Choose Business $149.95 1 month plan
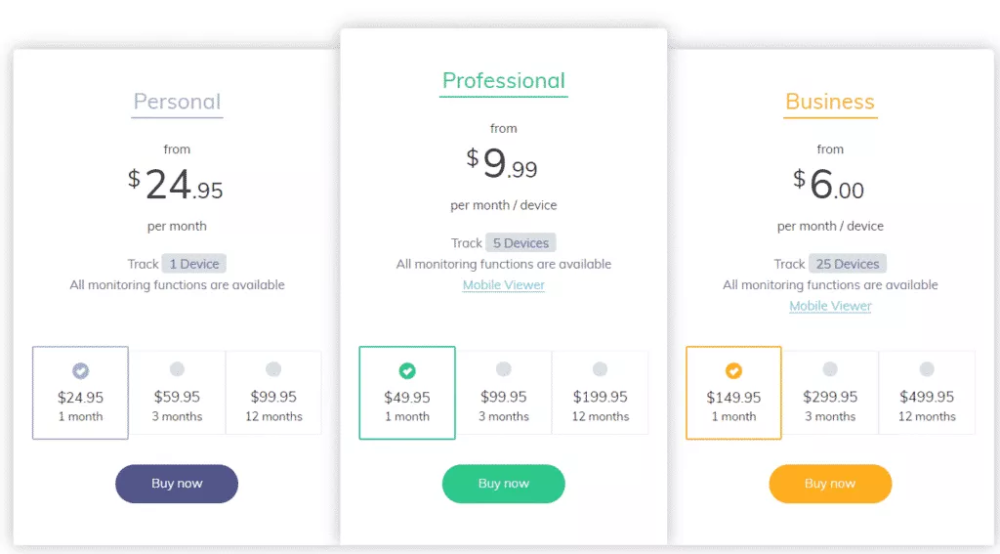The height and width of the screenshot is (554, 1000). pos(733,393)
